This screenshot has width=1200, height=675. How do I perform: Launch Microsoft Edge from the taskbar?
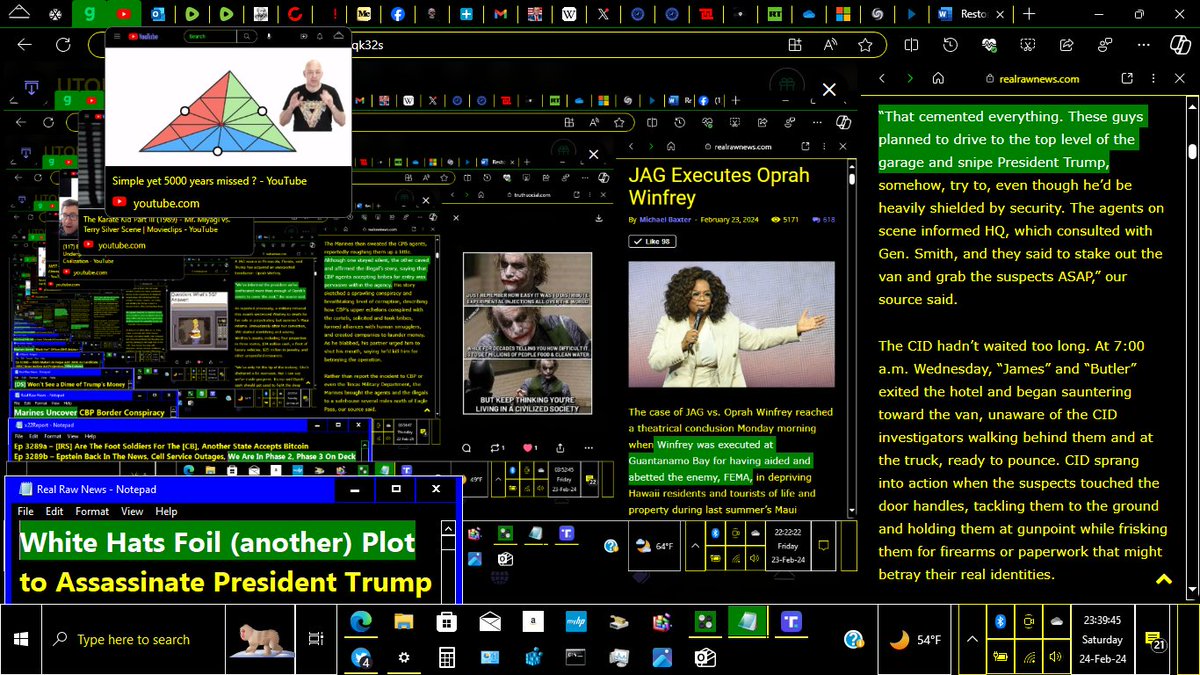(x=361, y=622)
